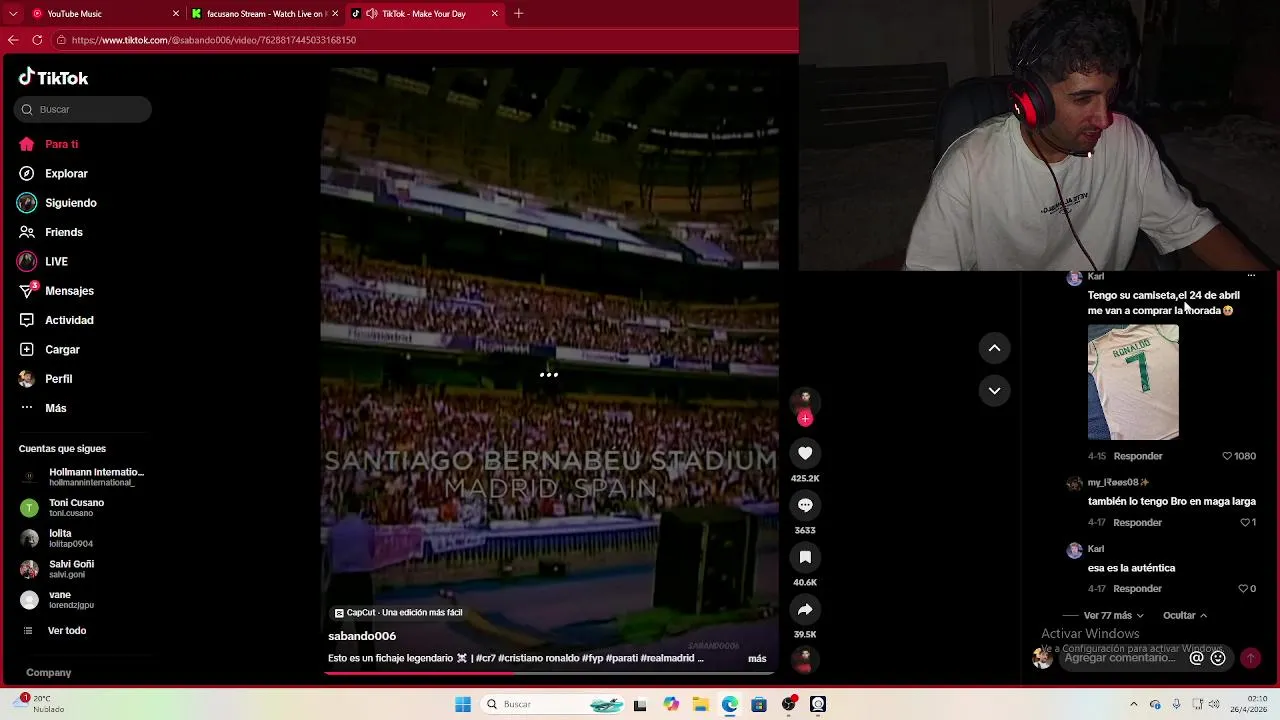Share the video using arrow icon
Screen dimensions: 1280x720
(x=805, y=609)
